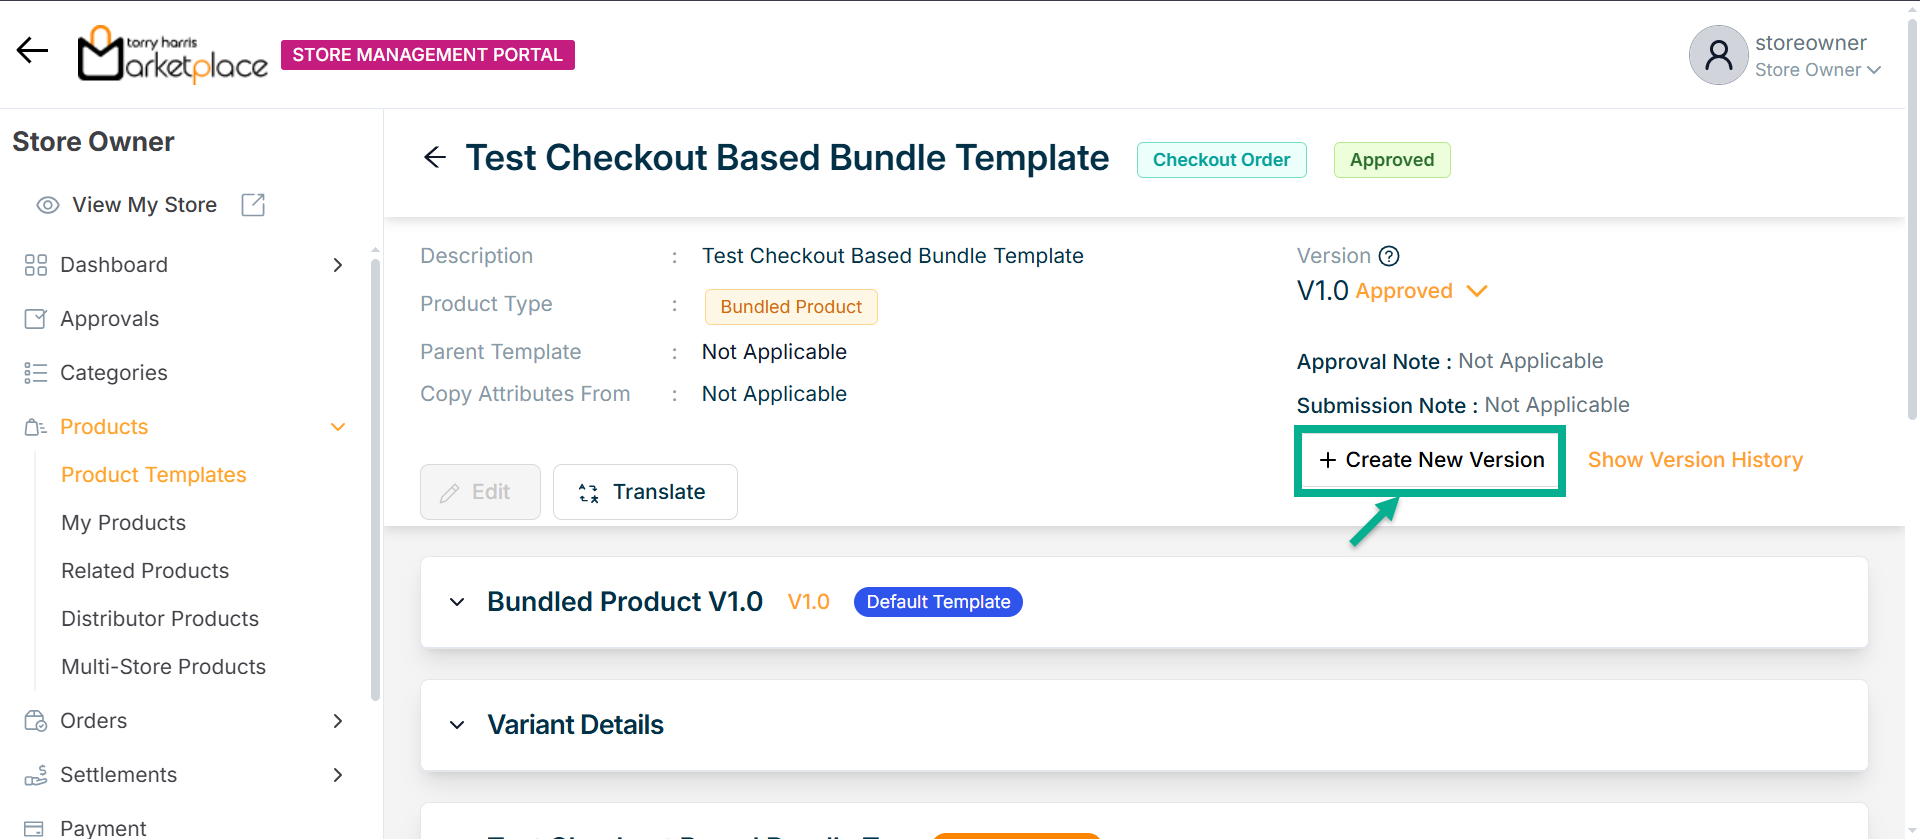
Task: Open store in new tab icon
Action: pos(253,205)
